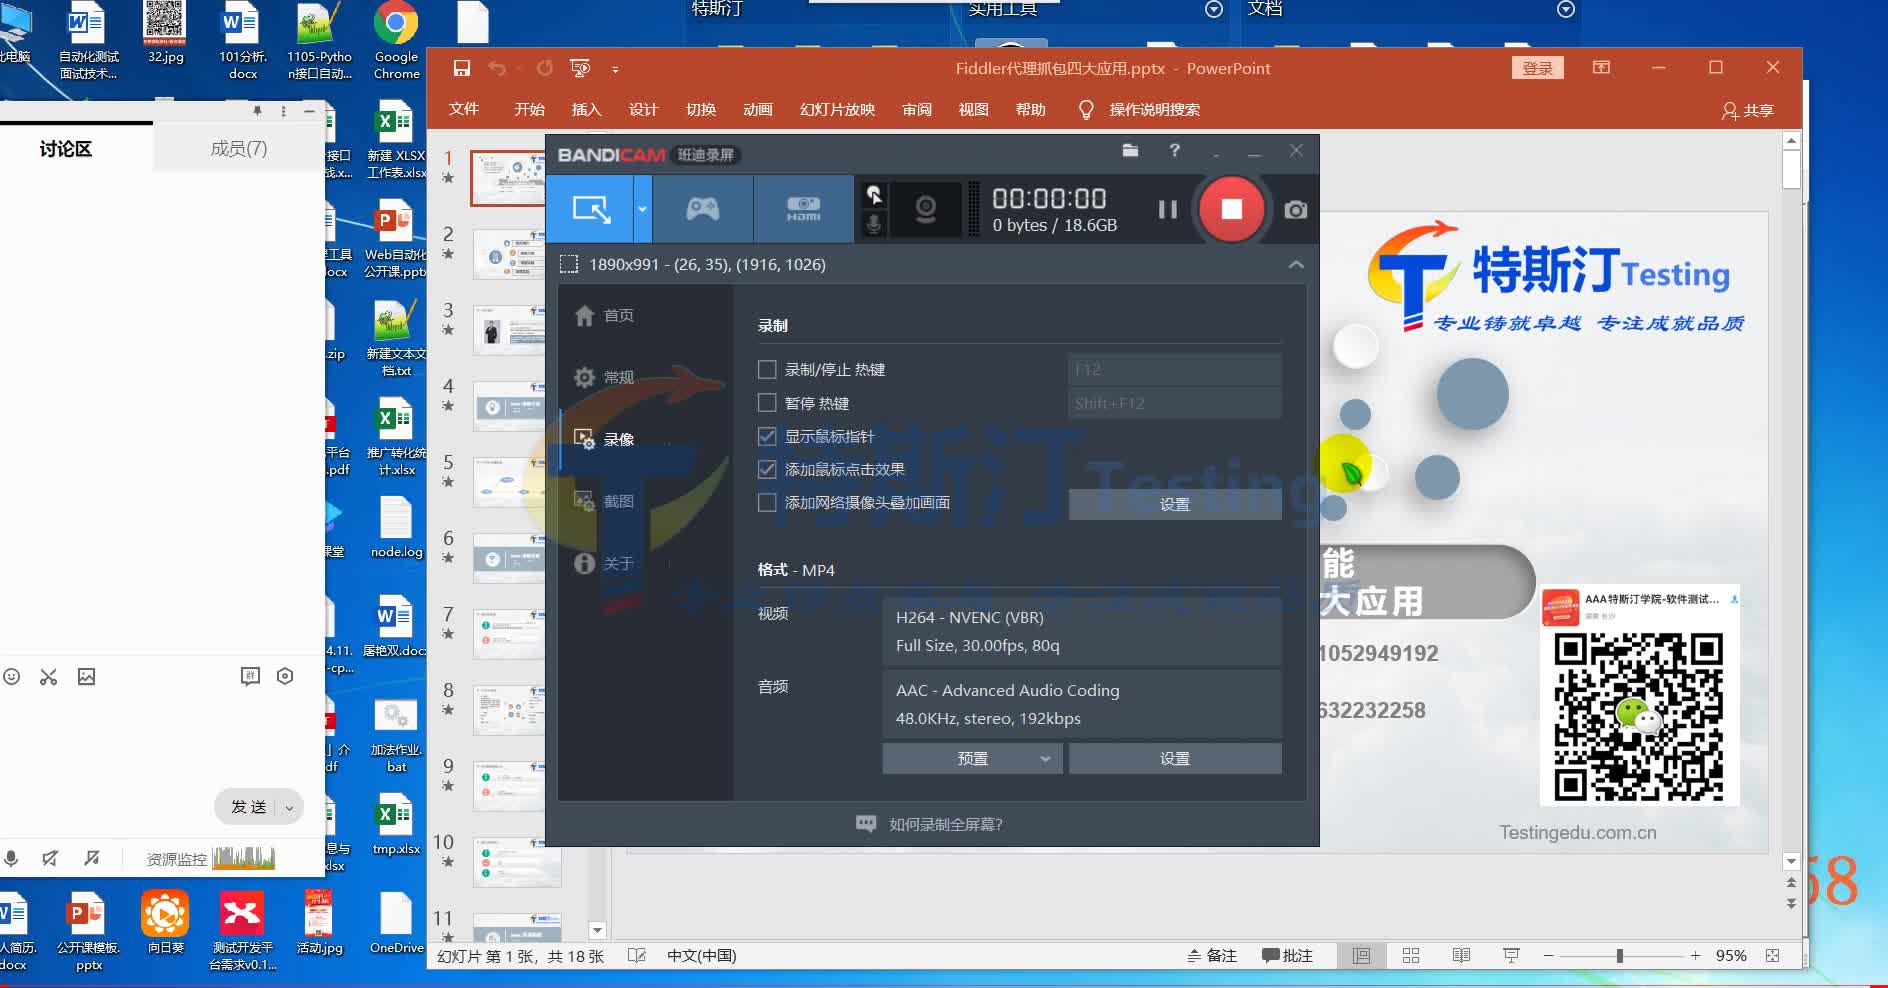The height and width of the screenshot is (988, 1888).
Task: Start slideshow from status bar icon
Action: (1511, 955)
